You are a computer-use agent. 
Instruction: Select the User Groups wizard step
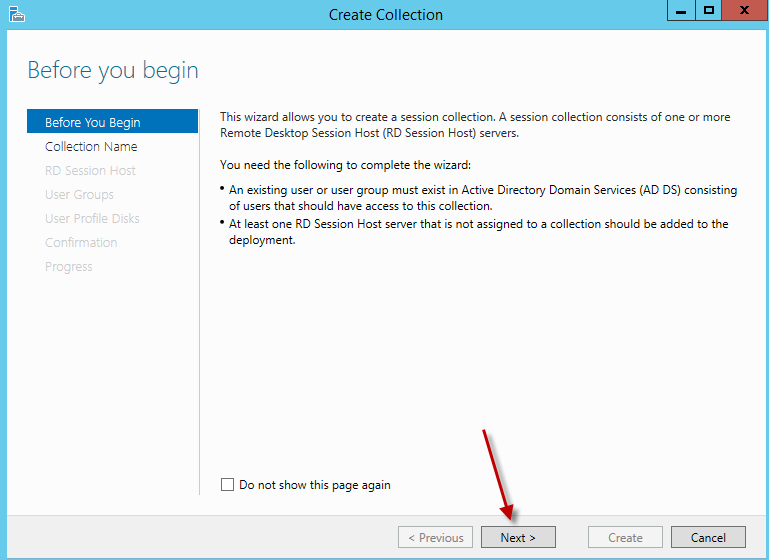pyautogui.click(x=79, y=194)
